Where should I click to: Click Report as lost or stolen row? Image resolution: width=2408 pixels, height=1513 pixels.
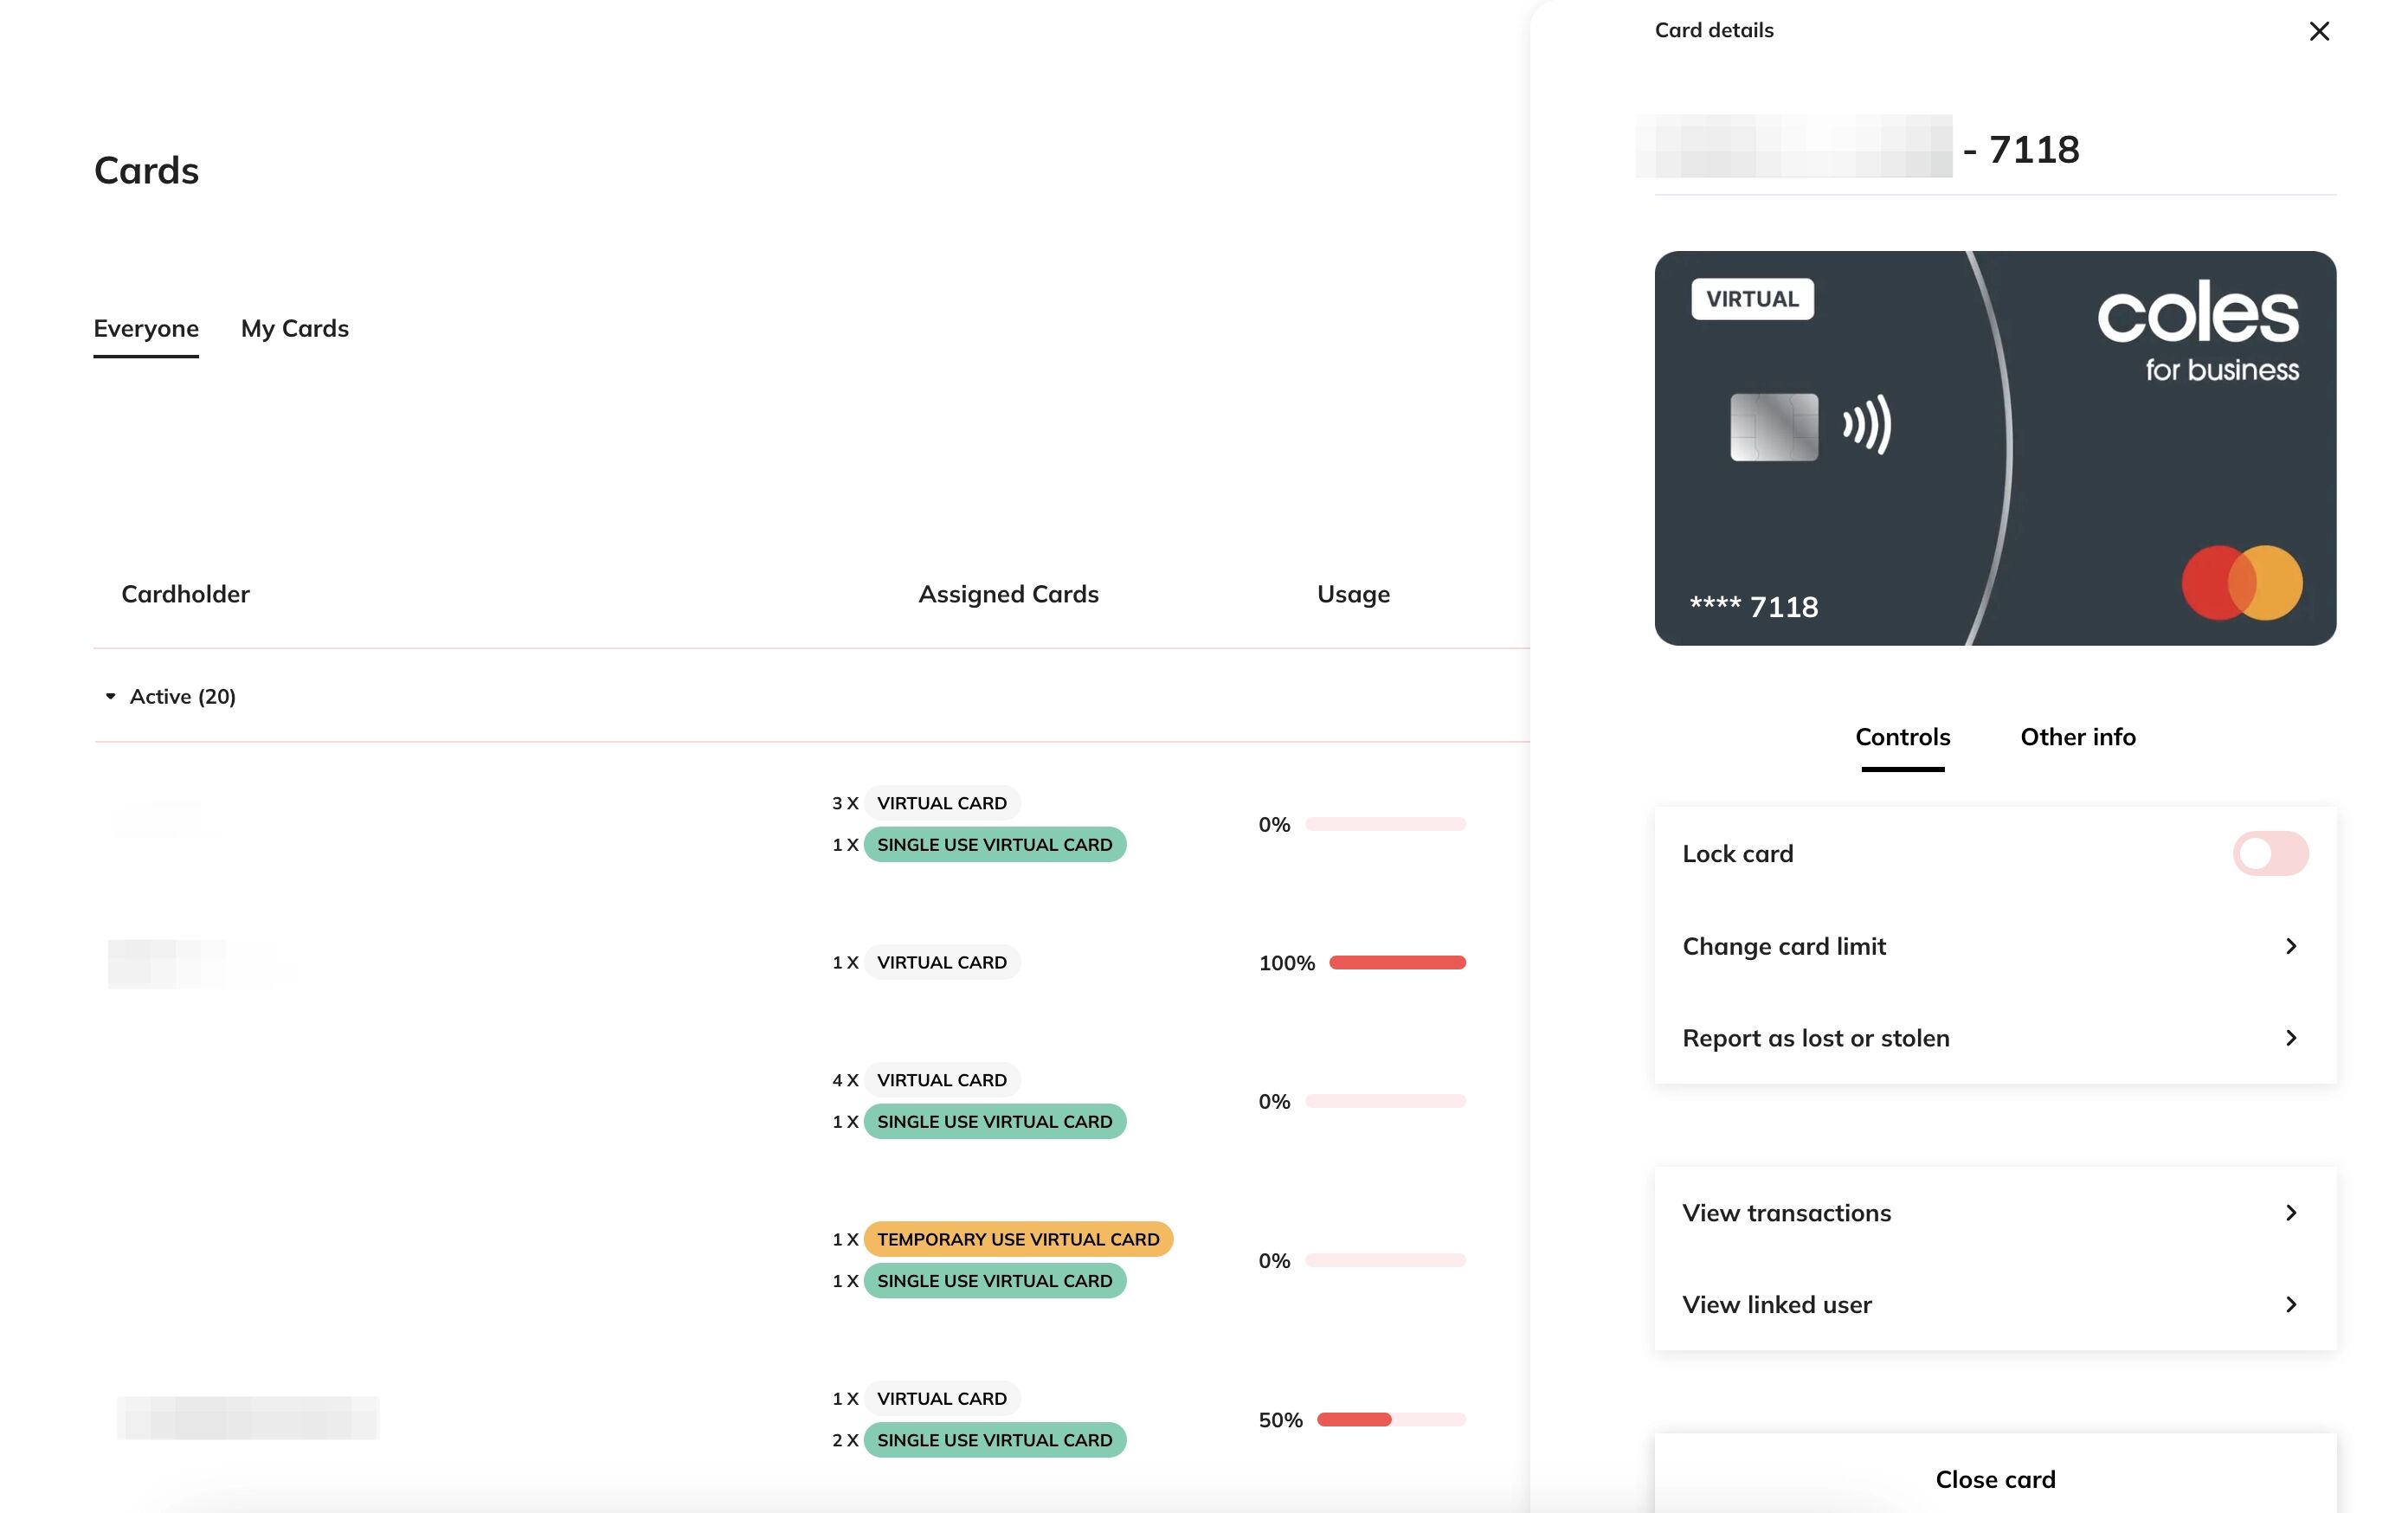1995,1038
